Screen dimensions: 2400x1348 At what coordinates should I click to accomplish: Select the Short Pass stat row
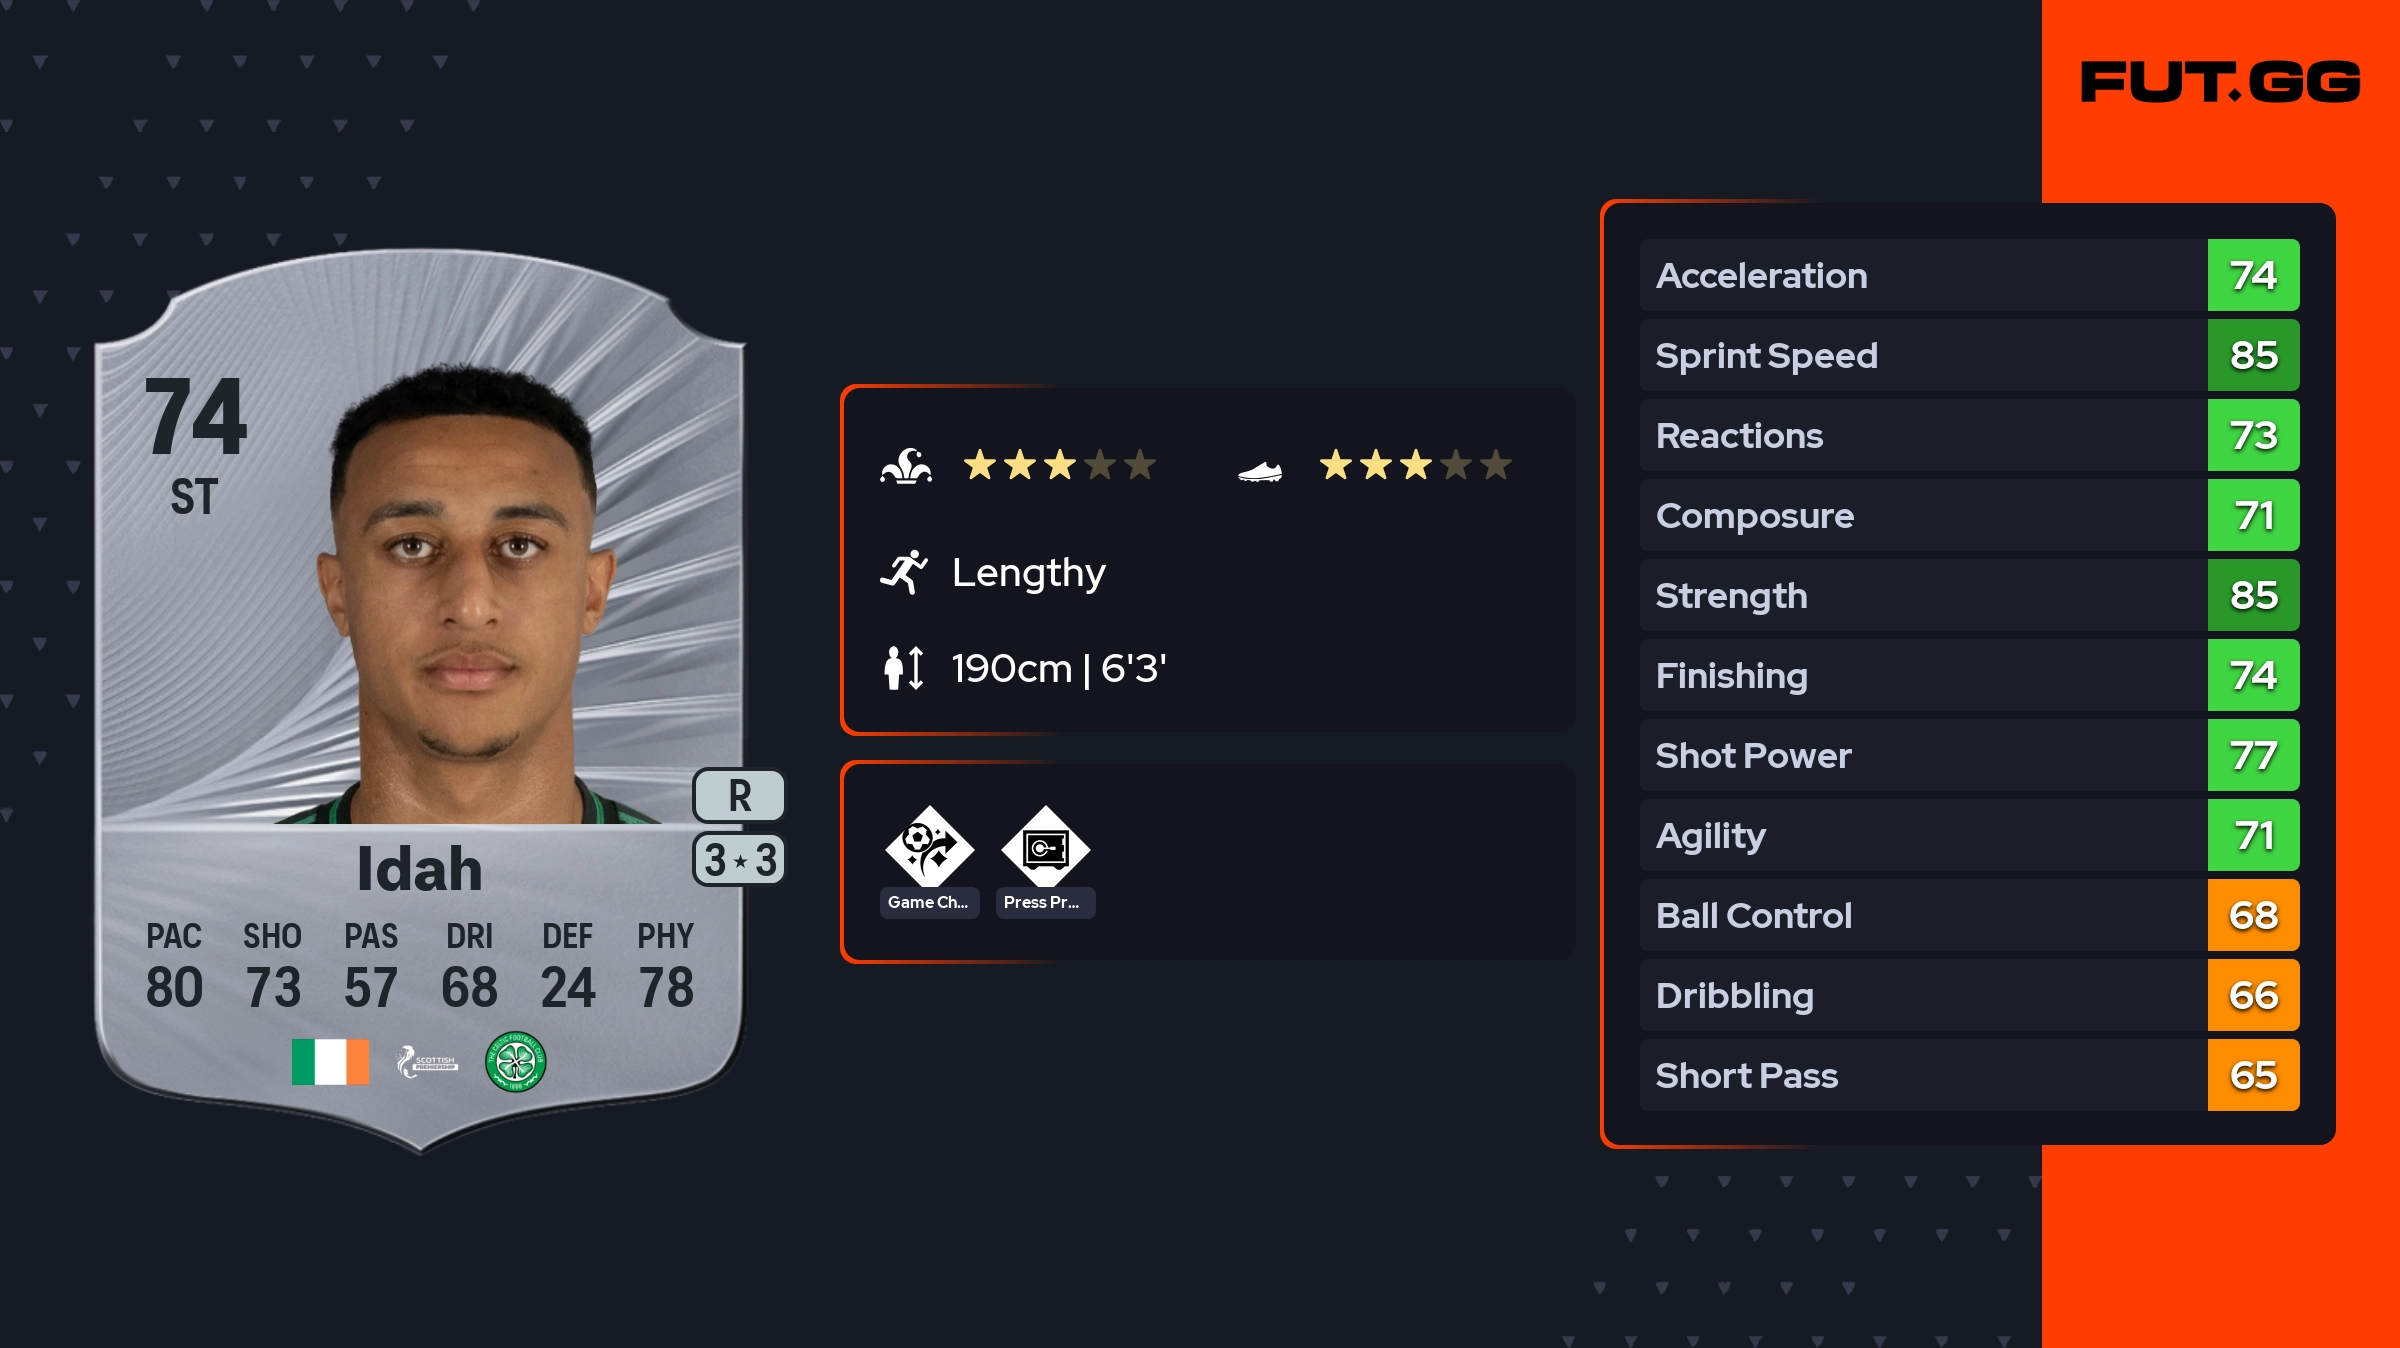pos(1920,1075)
